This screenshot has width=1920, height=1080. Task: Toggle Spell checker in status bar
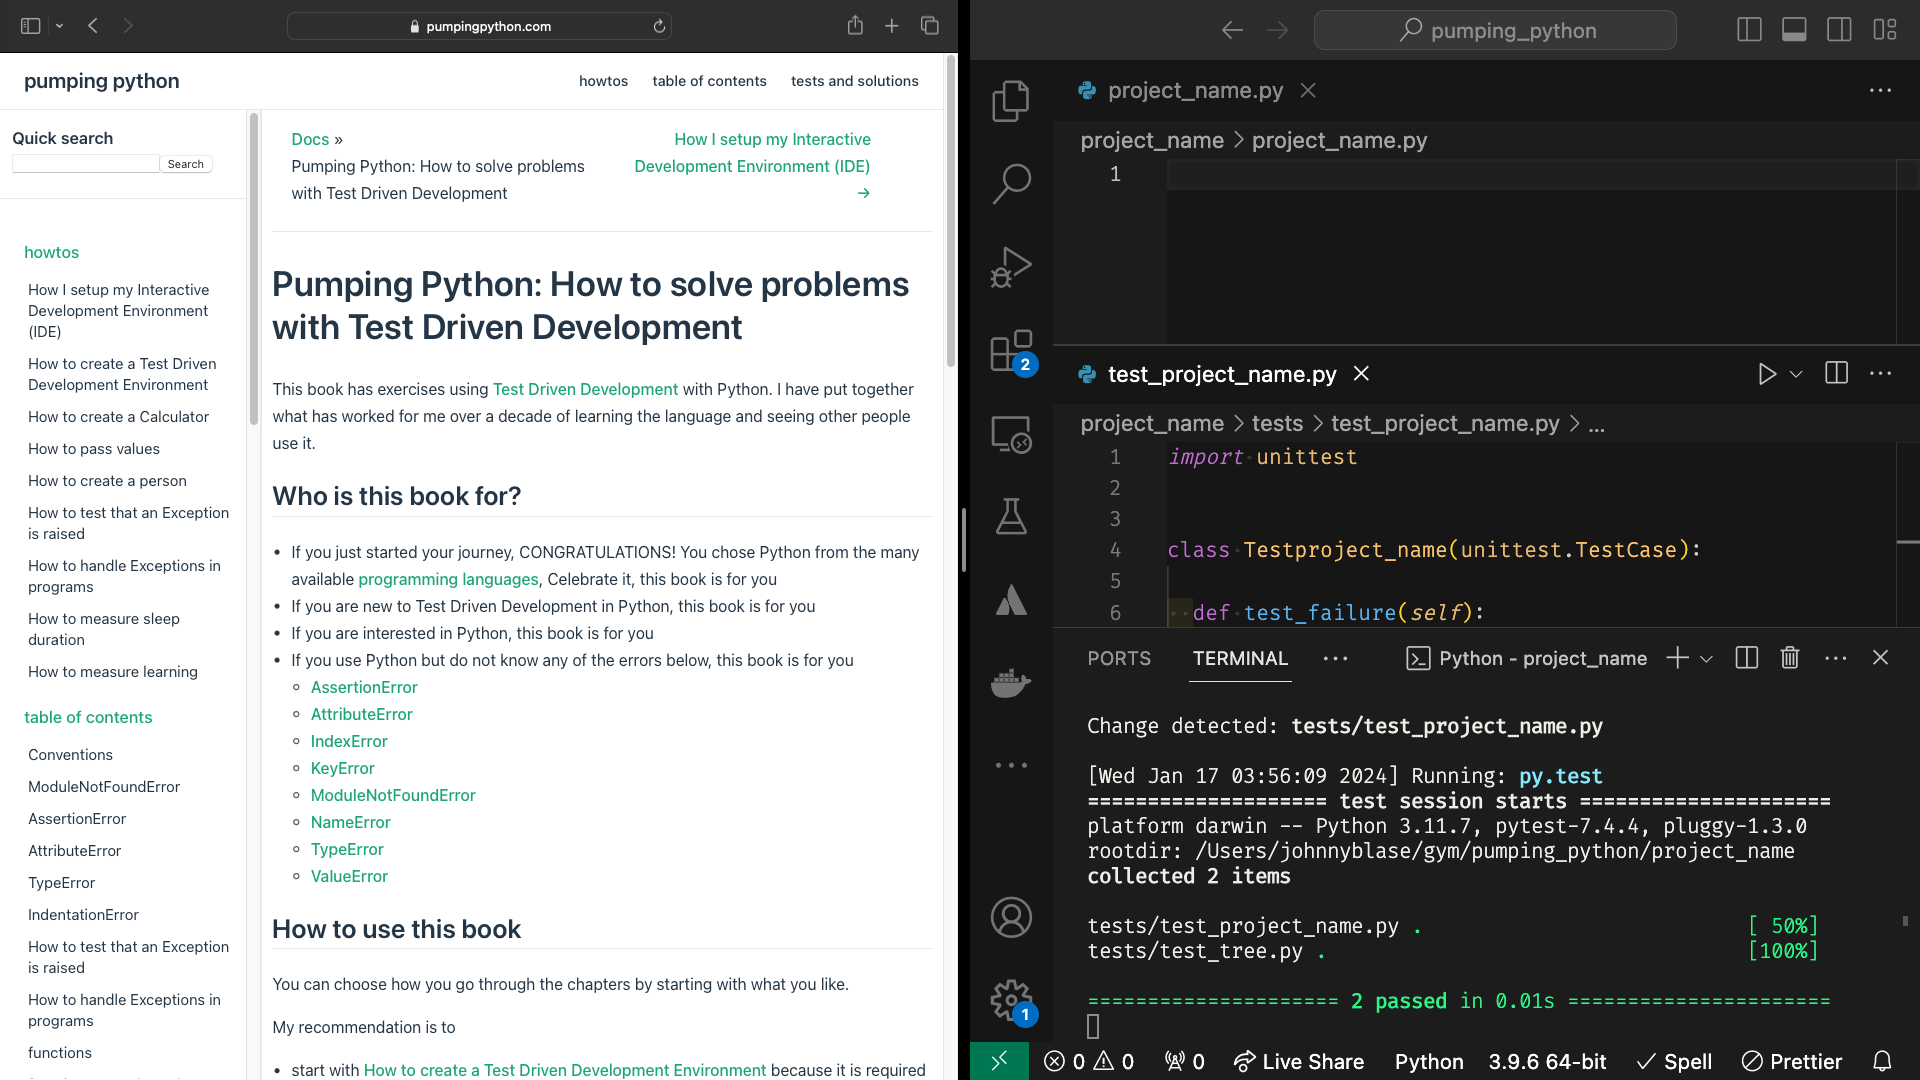[1674, 1061]
